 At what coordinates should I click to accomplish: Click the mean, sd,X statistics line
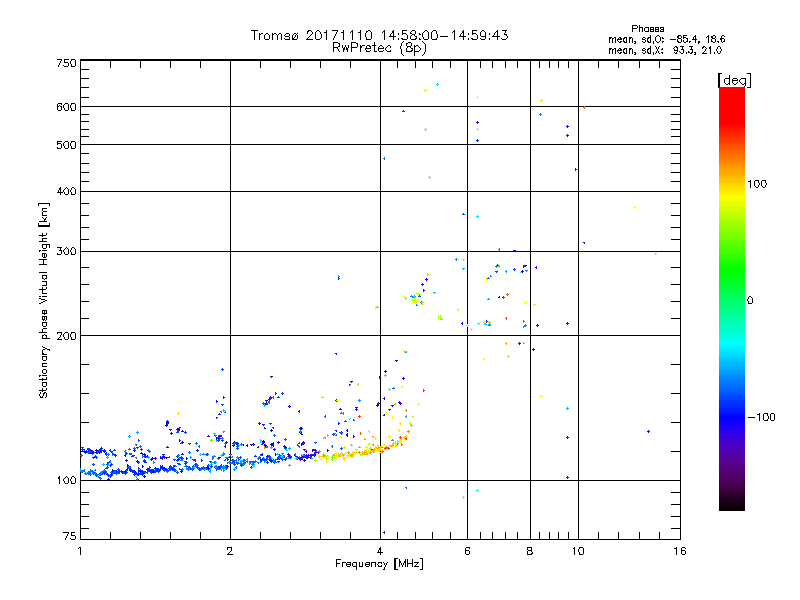[665, 51]
